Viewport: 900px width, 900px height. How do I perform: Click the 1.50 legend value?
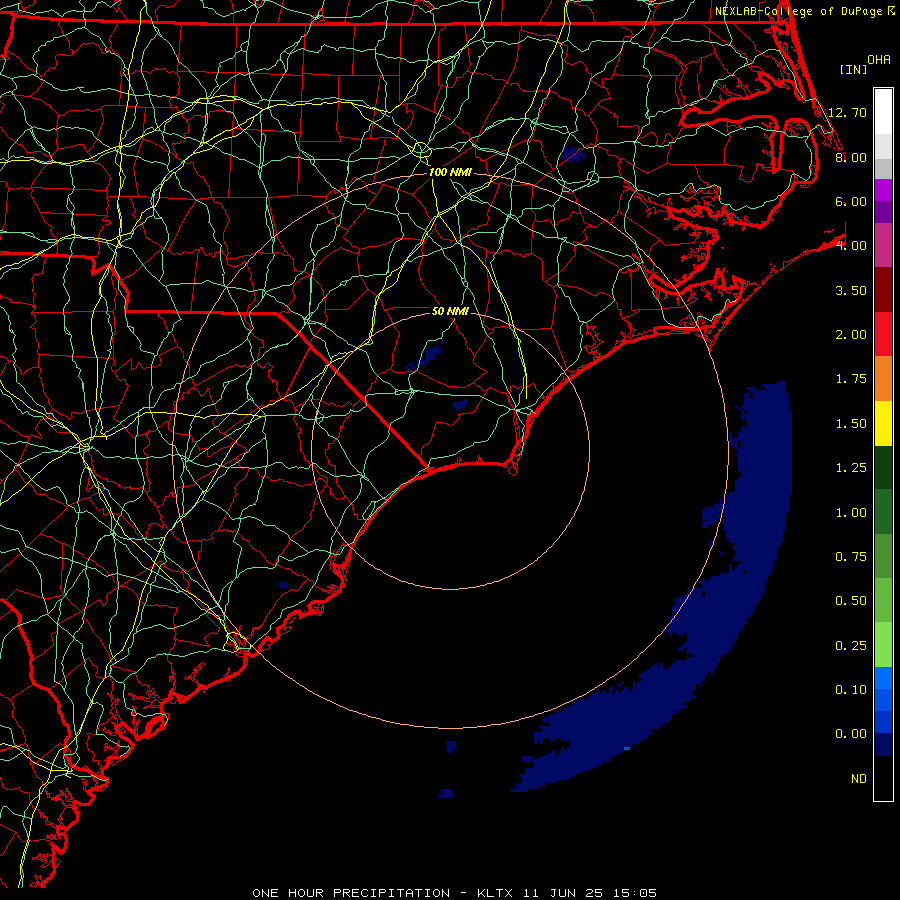[851, 424]
